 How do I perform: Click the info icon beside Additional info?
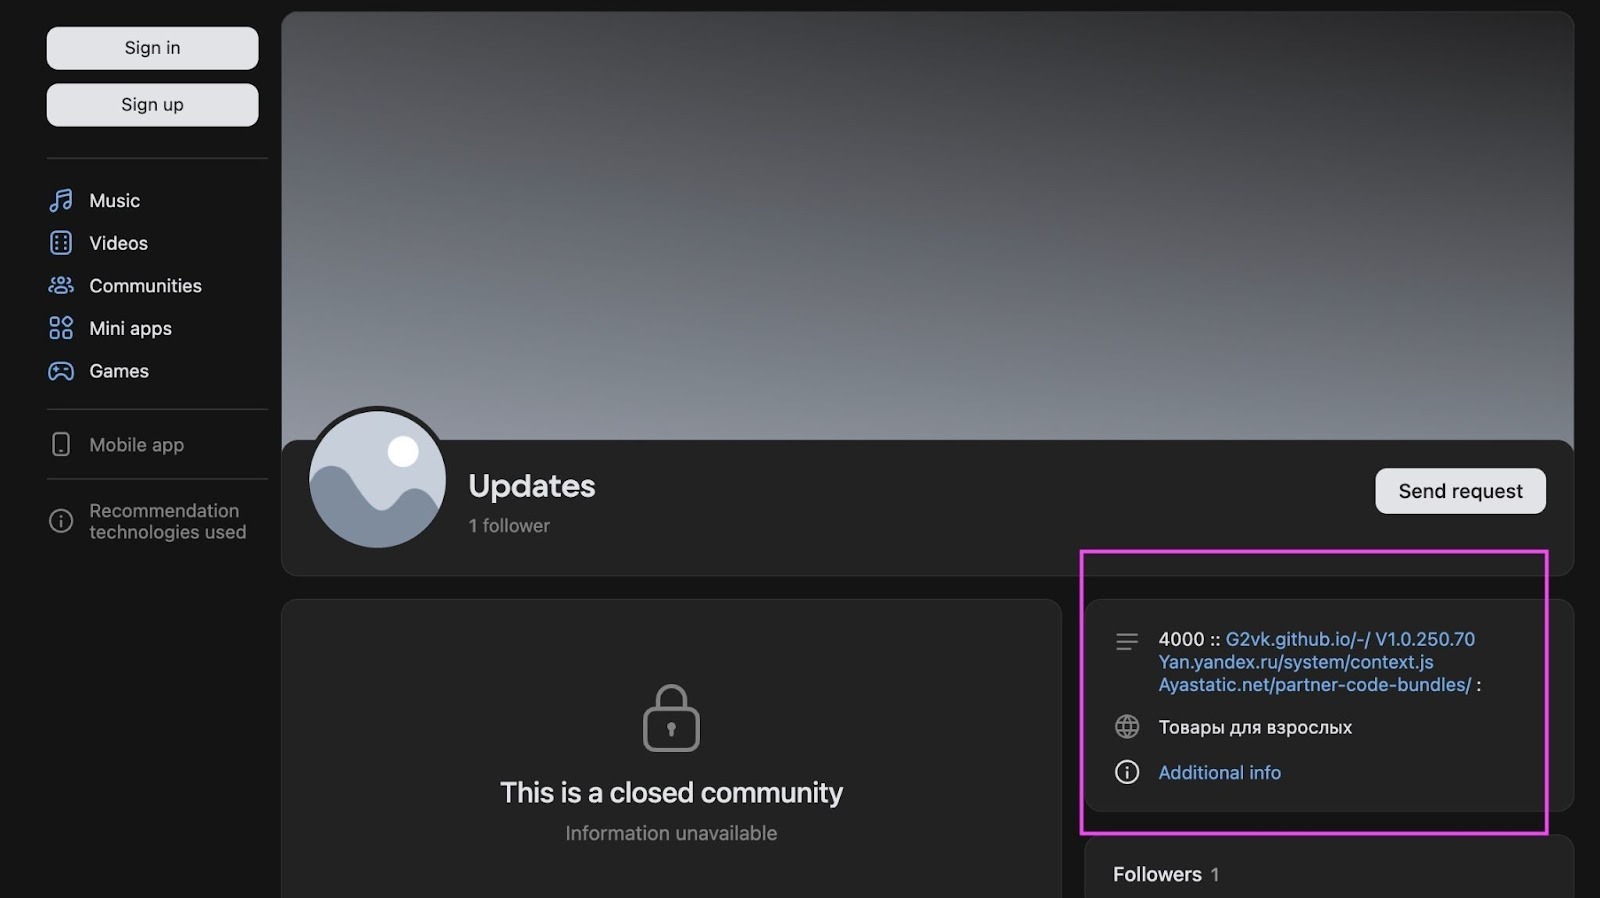1127,773
